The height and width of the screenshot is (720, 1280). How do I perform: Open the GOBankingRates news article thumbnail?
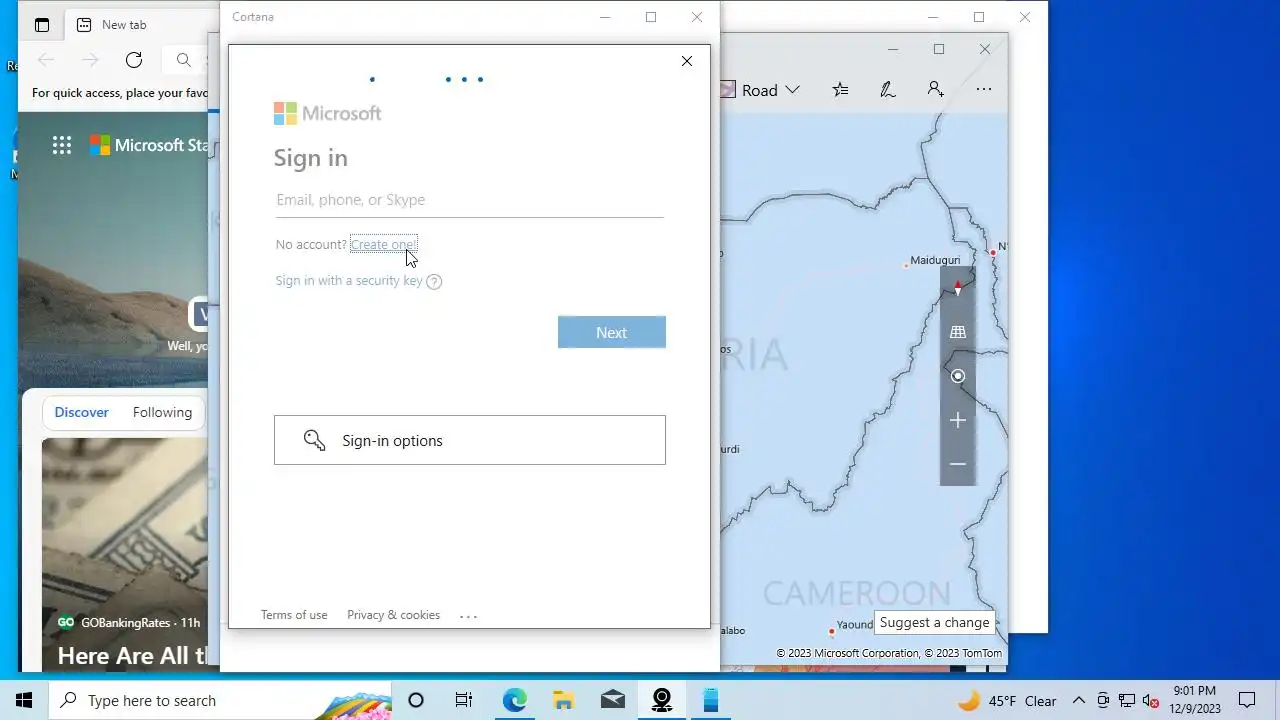[x=124, y=555]
